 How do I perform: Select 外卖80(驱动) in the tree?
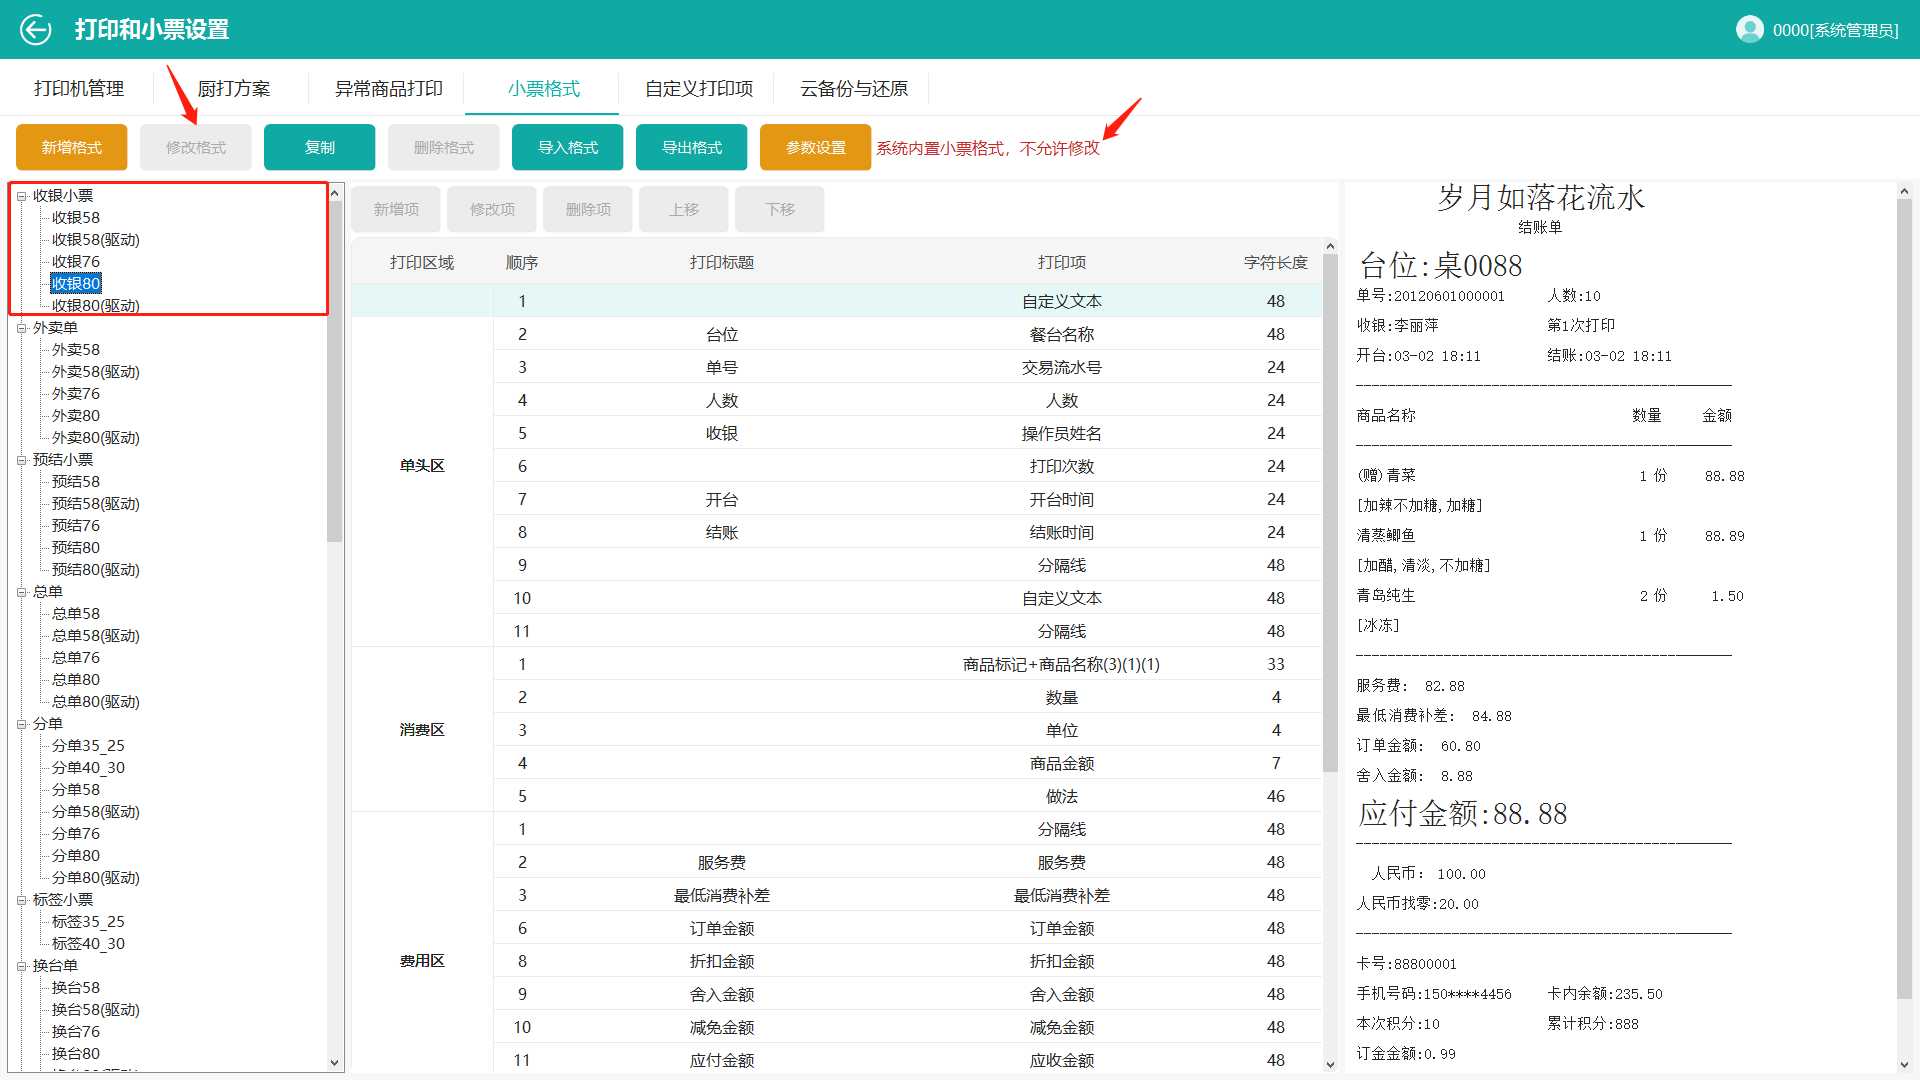96,438
